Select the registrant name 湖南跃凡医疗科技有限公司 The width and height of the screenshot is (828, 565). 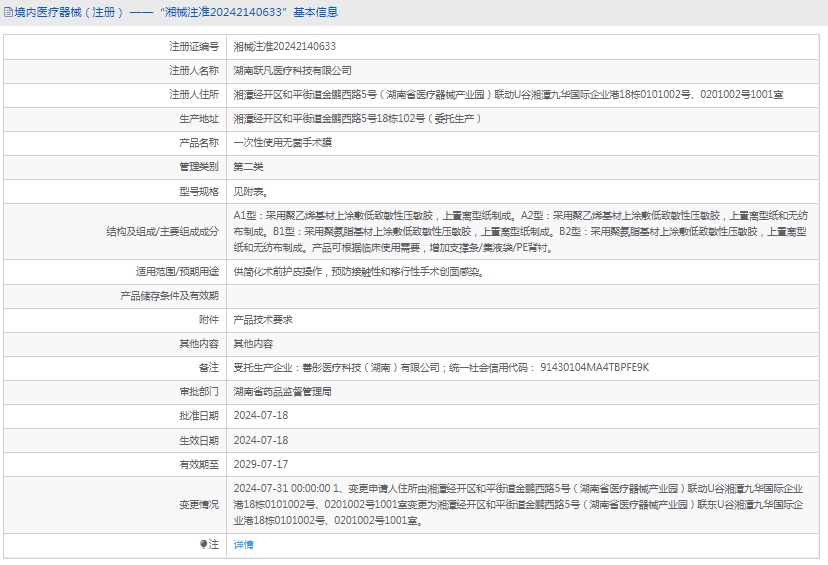tap(292, 71)
